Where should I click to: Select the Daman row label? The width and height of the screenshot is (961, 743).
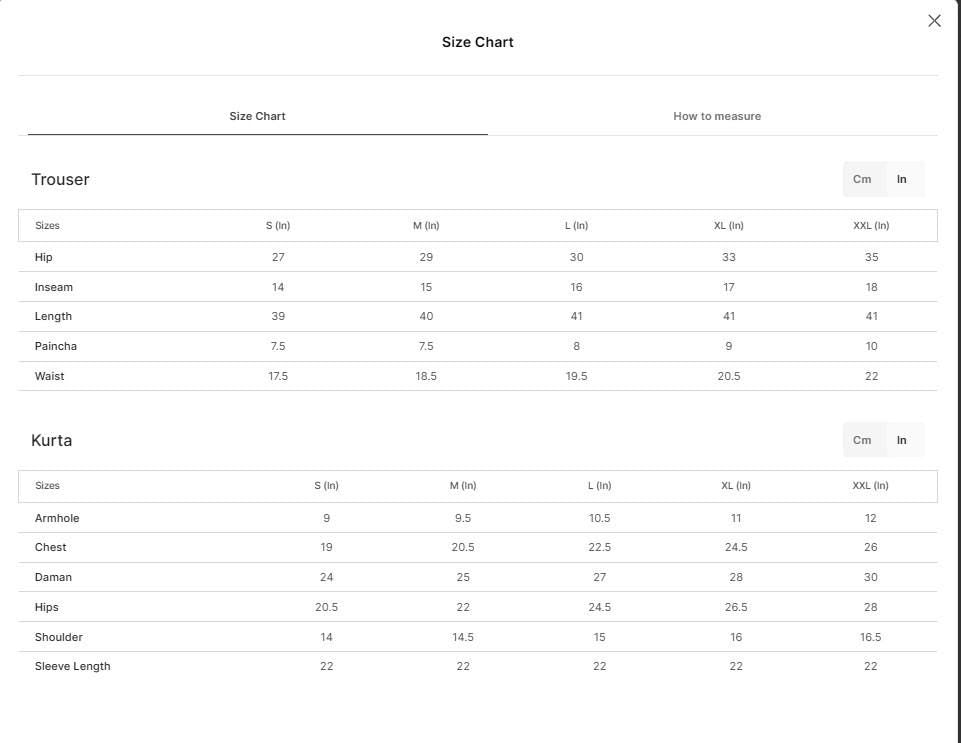[53, 577]
